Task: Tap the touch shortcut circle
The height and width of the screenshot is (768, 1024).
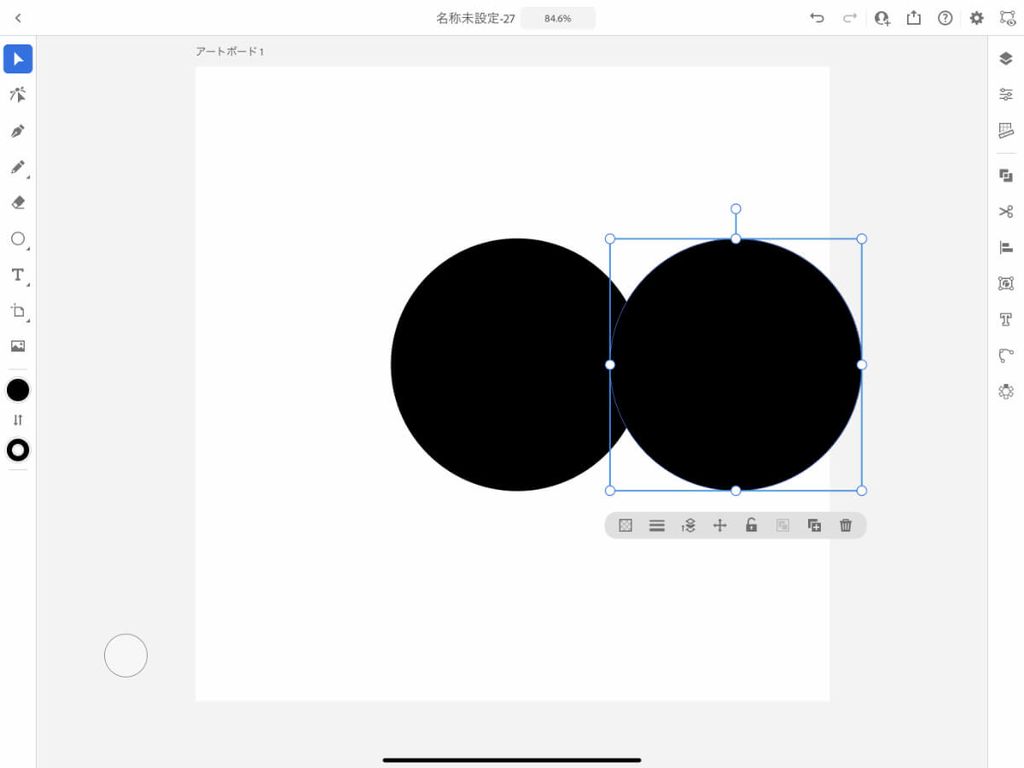Action: (x=126, y=655)
